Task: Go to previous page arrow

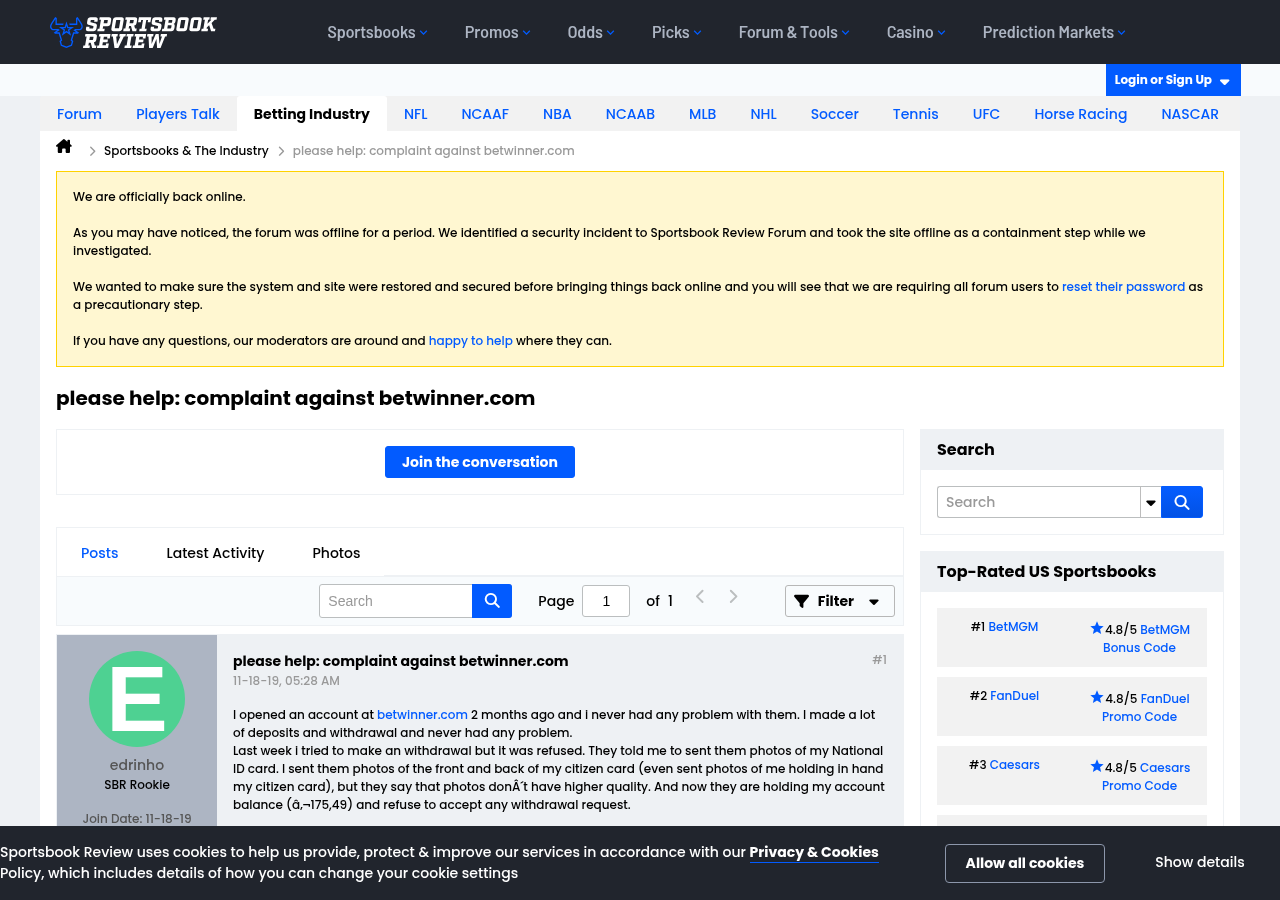Action: [700, 597]
